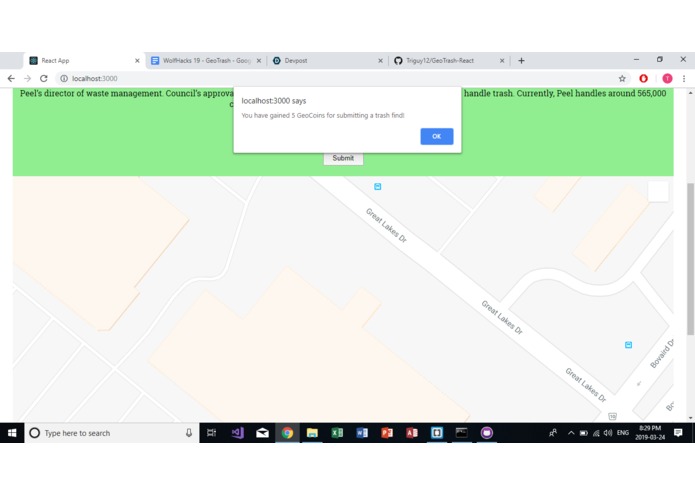Click the ENG language indicator

(x=623, y=433)
